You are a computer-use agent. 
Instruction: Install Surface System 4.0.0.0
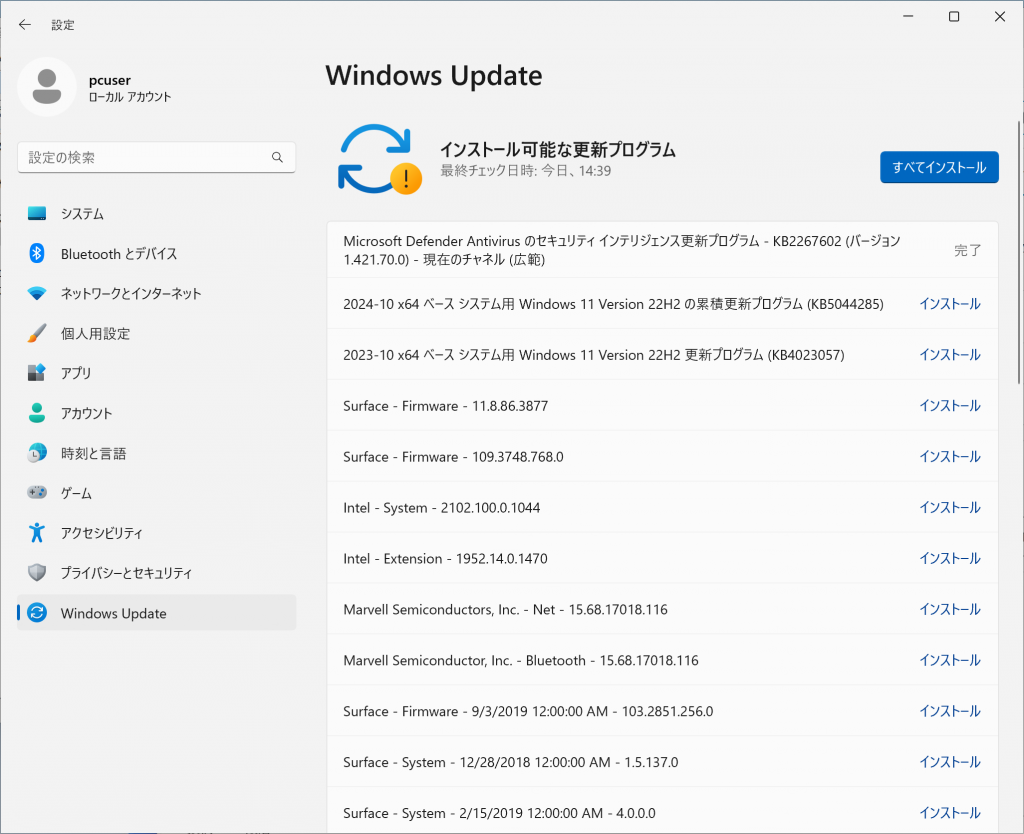pyautogui.click(x=950, y=813)
